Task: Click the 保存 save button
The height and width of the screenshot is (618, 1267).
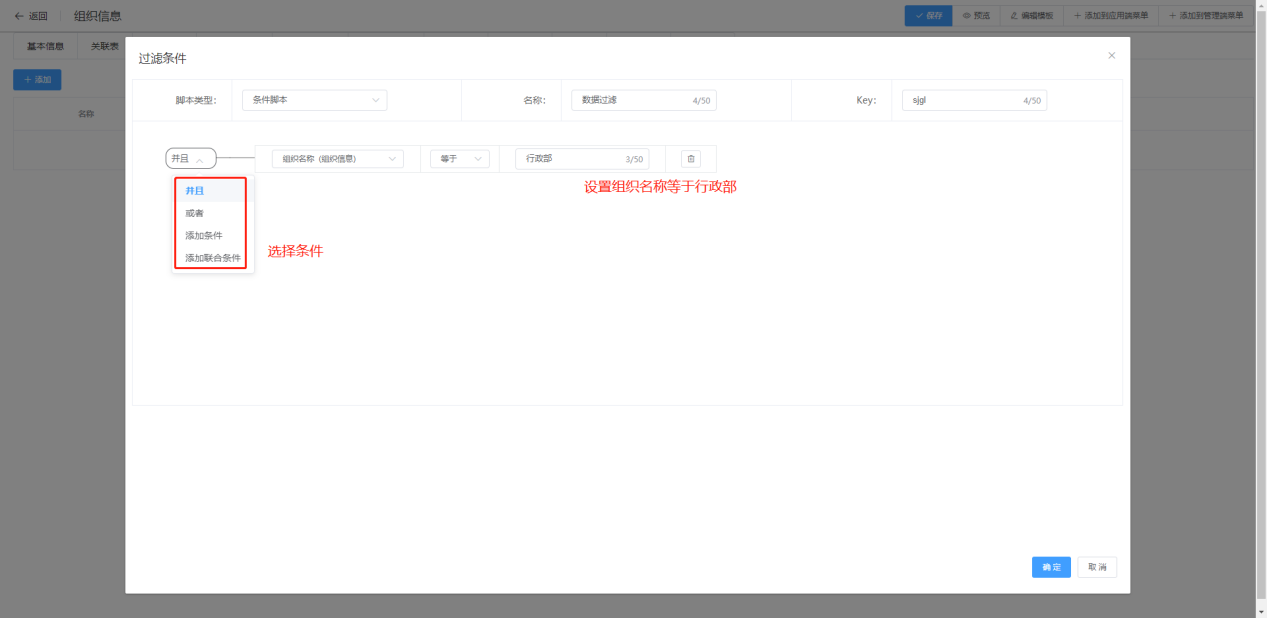Action: point(929,16)
